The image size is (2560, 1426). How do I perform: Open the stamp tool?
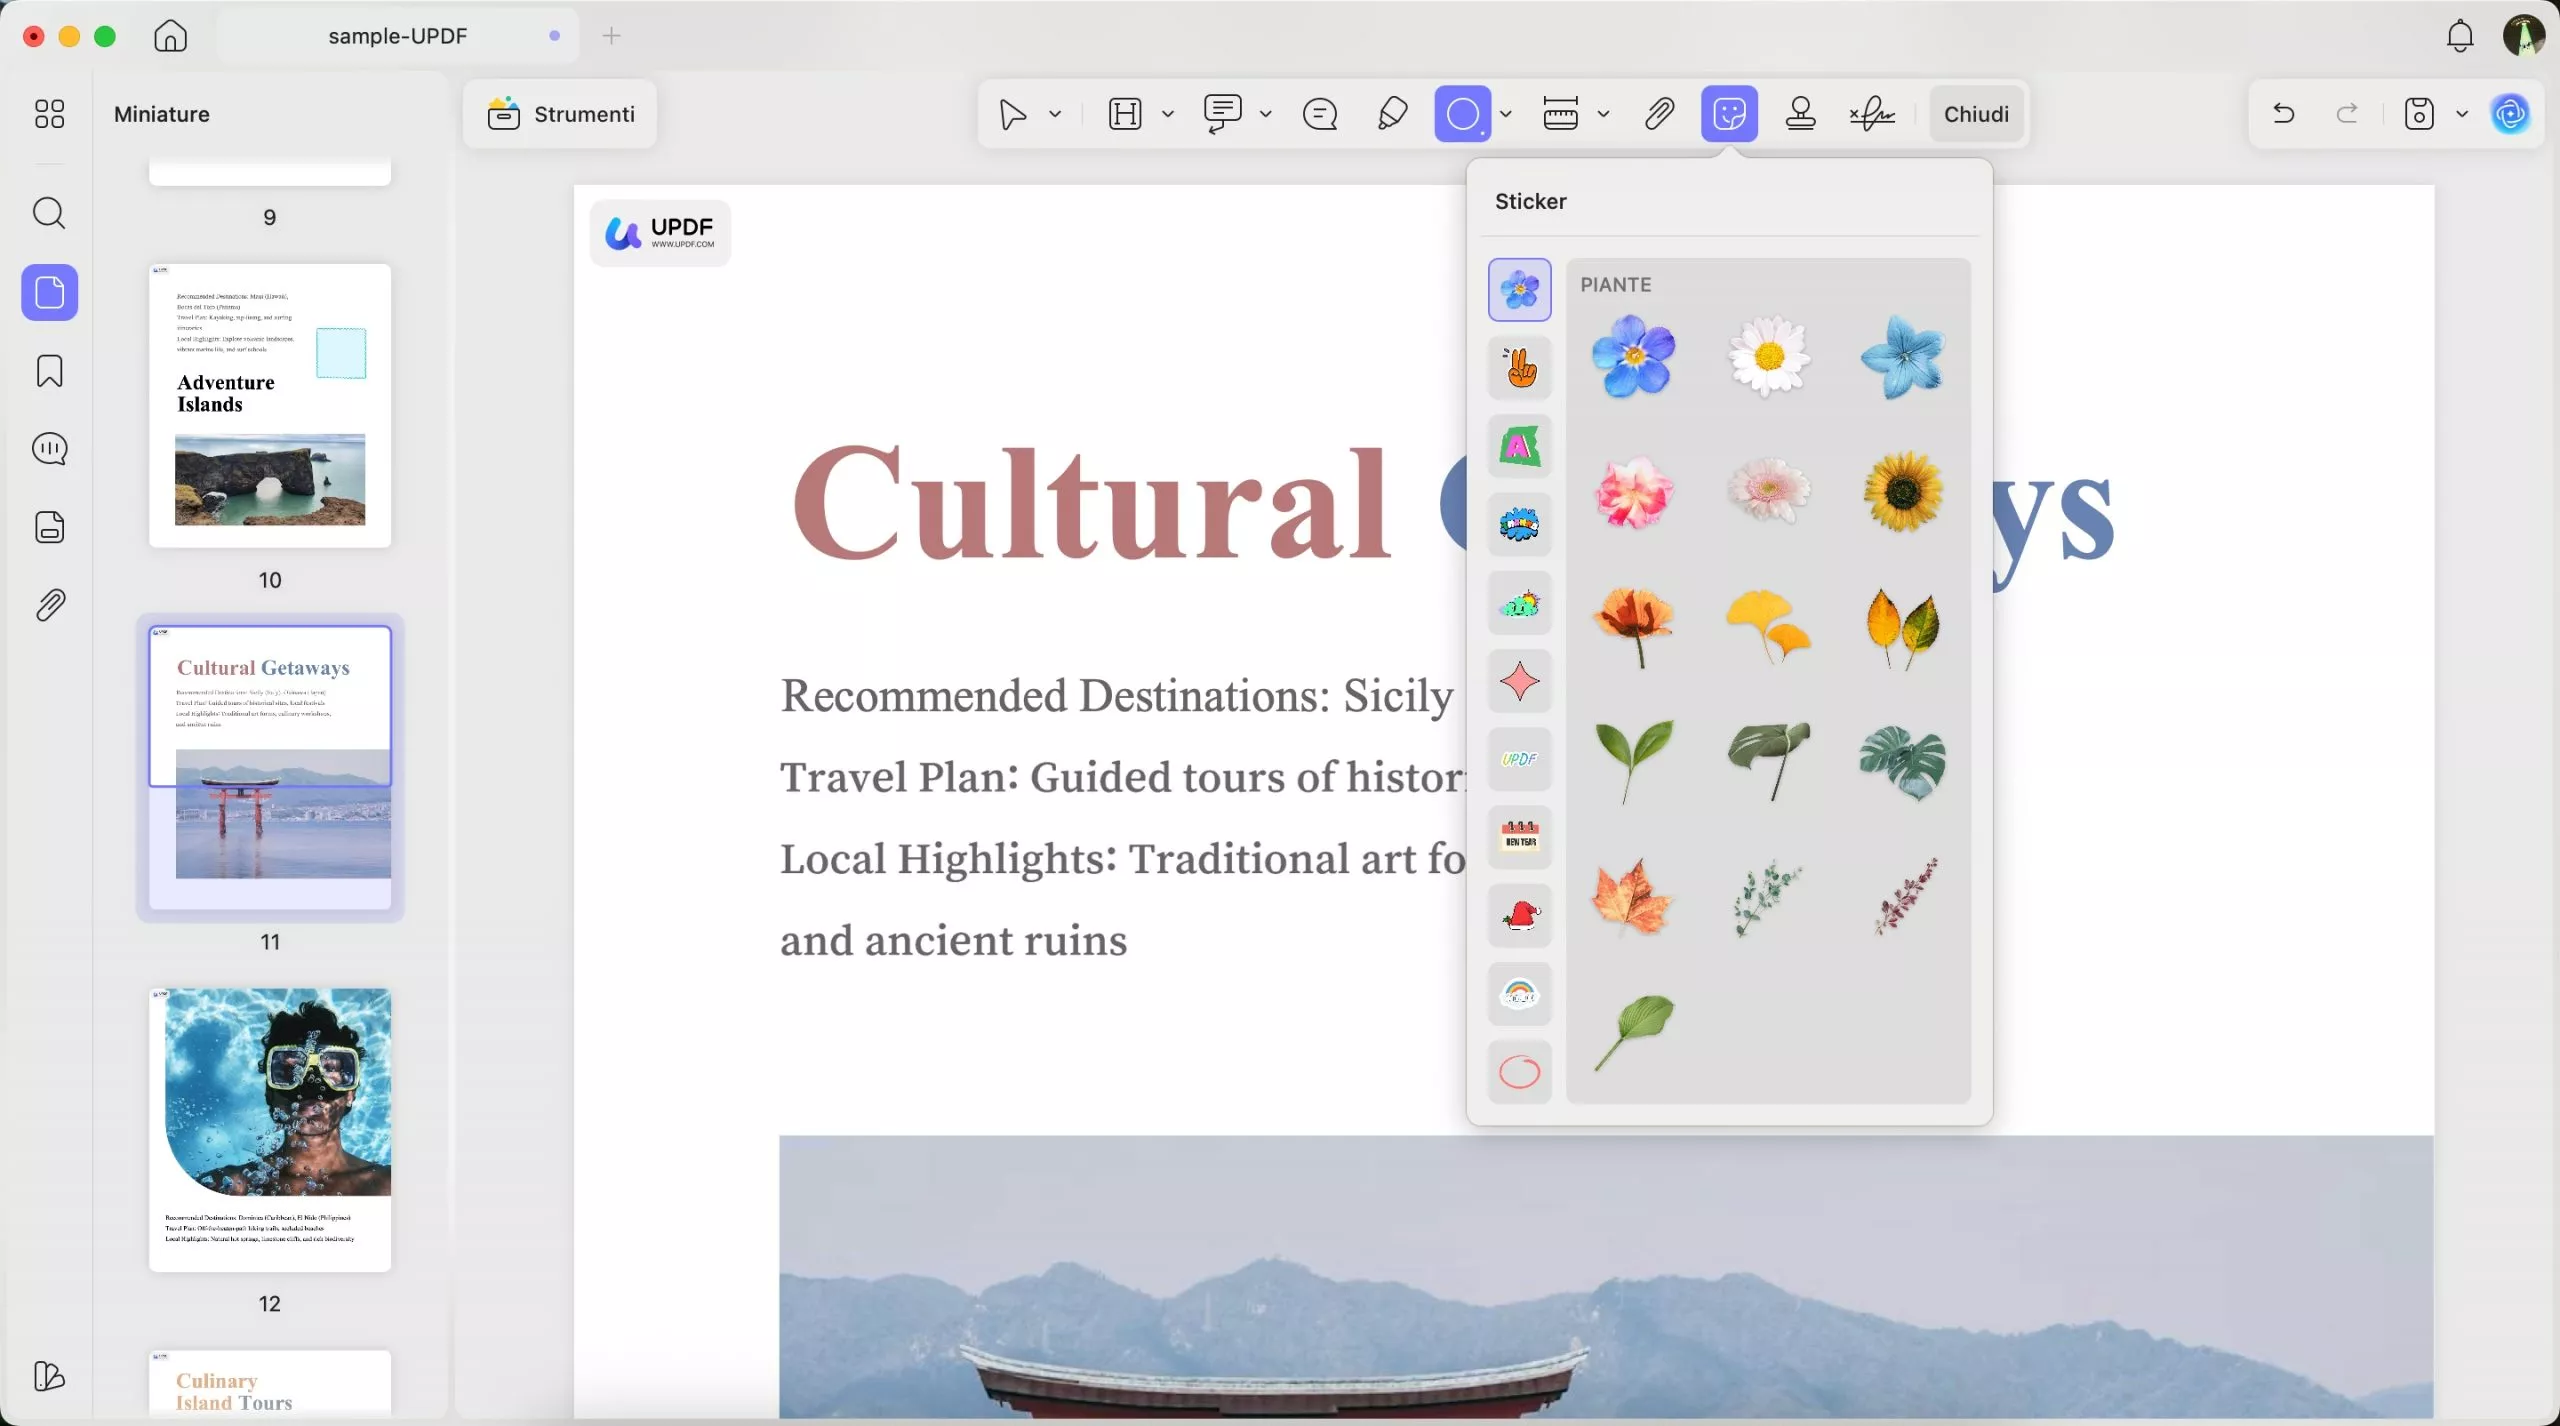coord(1799,113)
